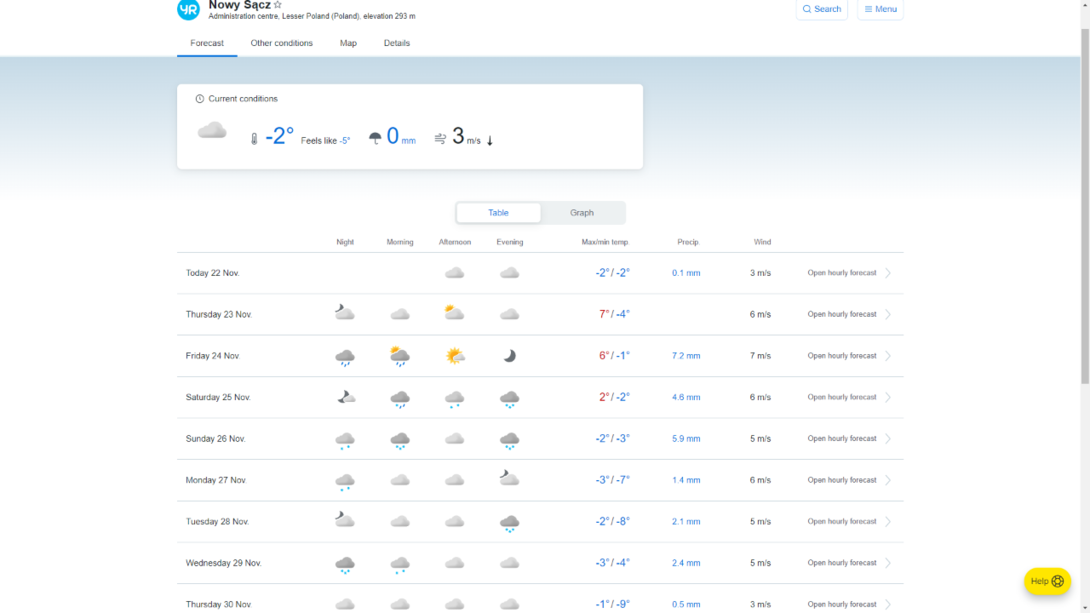Click Friday 24 Nov. afternoon sunny icon

(455, 356)
